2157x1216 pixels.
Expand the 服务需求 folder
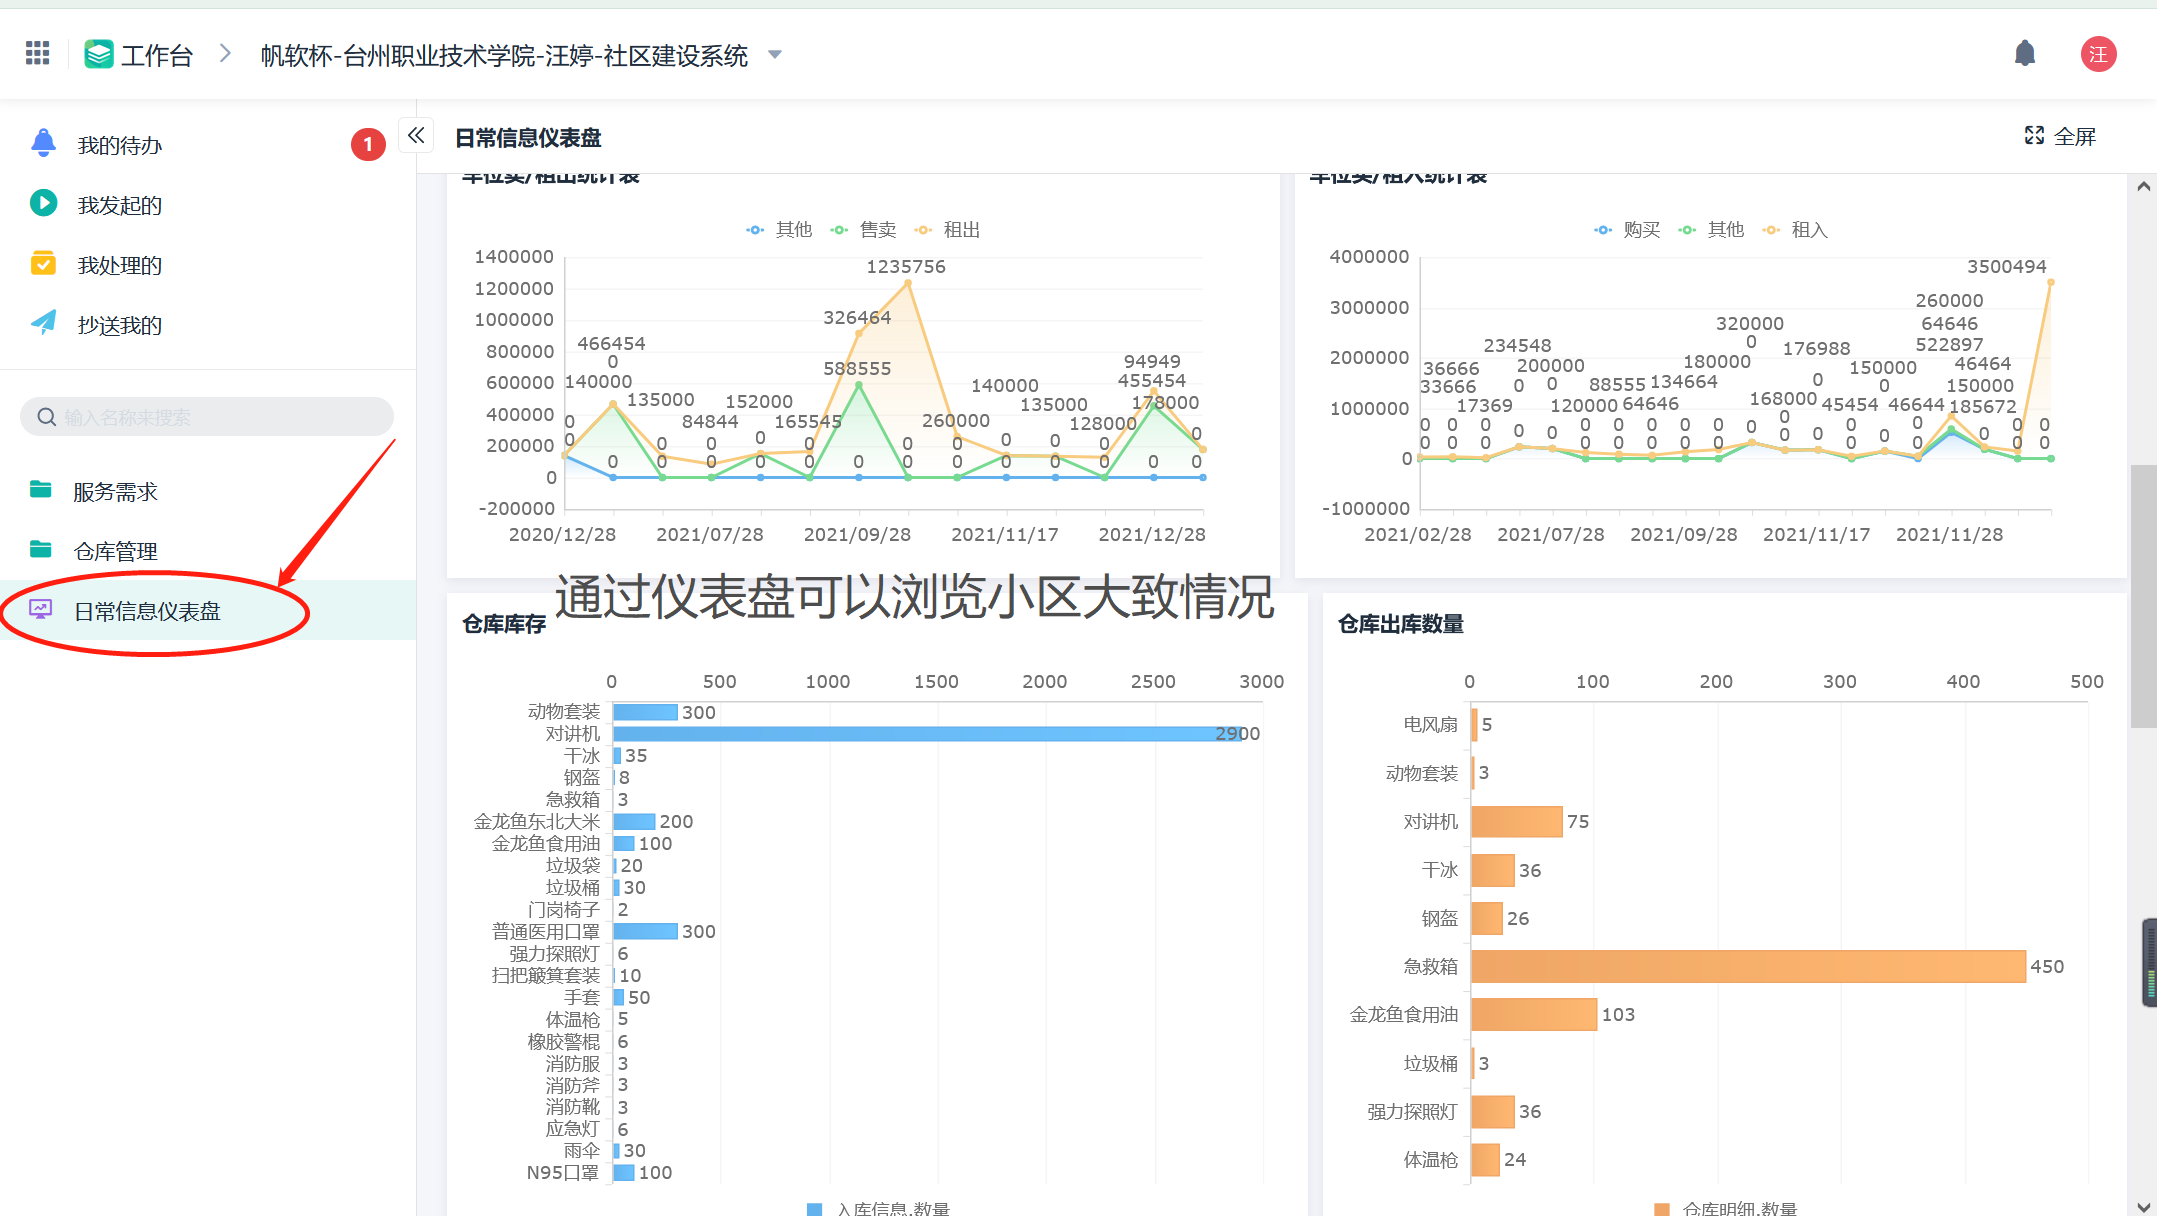[x=114, y=491]
